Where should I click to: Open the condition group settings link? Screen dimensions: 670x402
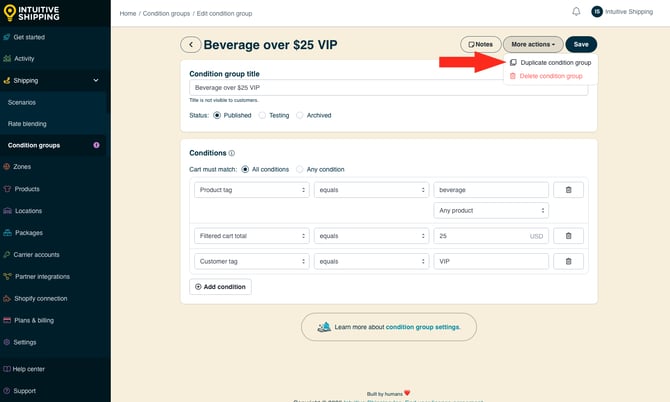click(x=423, y=327)
